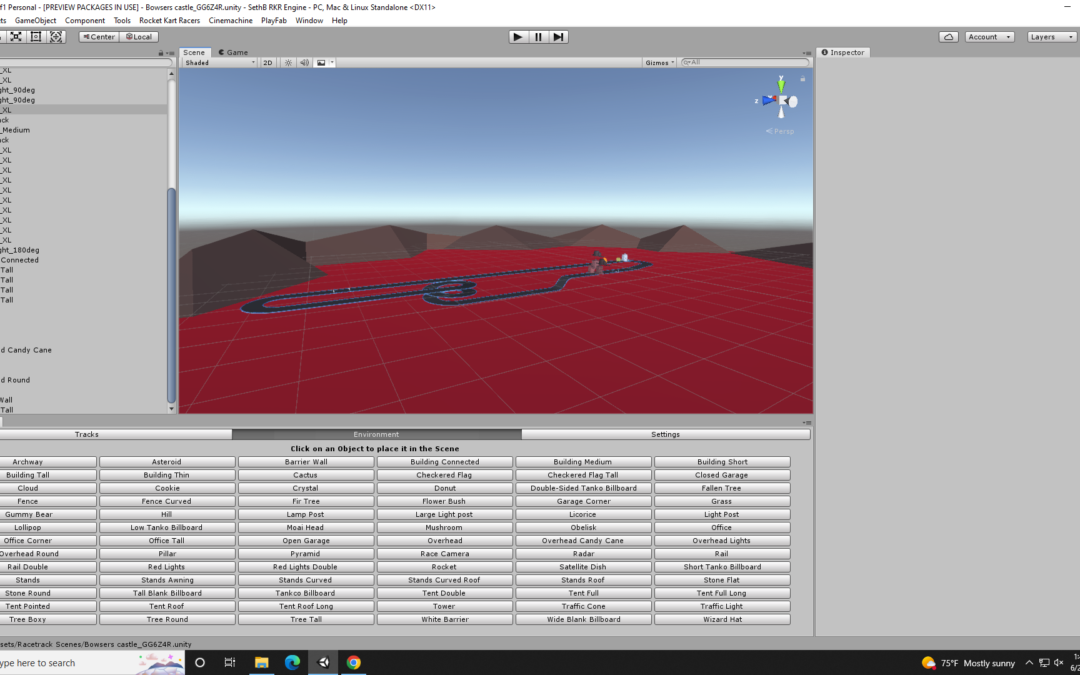Viewport: 1080px width, 675px height.
Task: Open the Cinemachine menu
Action: 231,21
